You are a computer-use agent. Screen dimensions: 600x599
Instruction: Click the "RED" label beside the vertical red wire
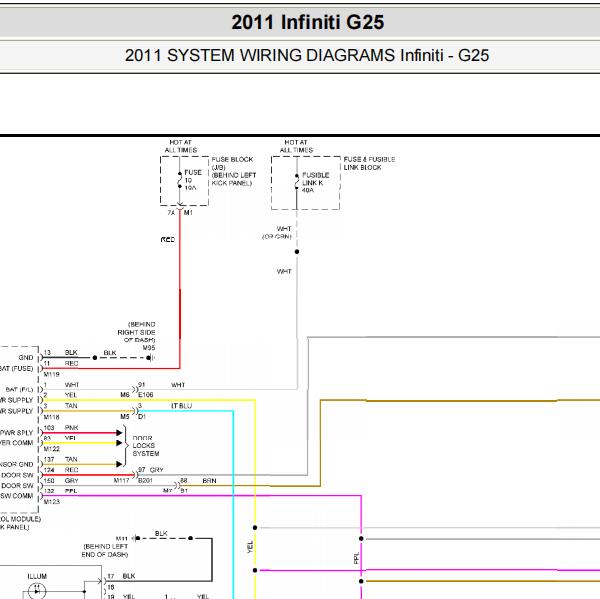[168, 240]
